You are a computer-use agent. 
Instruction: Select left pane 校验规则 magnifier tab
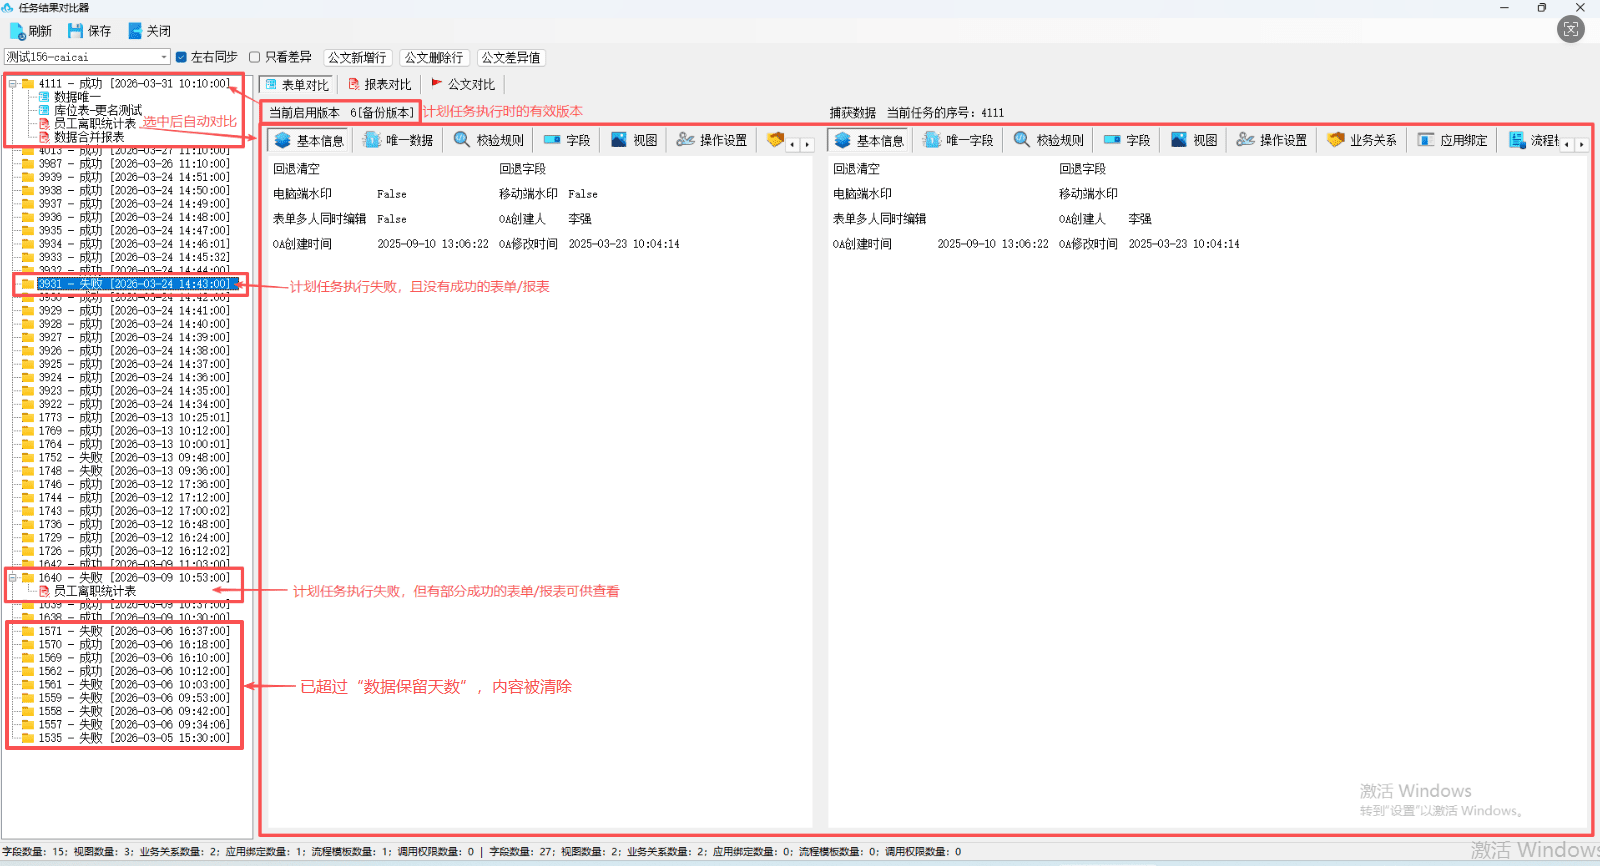[x=488, y=140]
